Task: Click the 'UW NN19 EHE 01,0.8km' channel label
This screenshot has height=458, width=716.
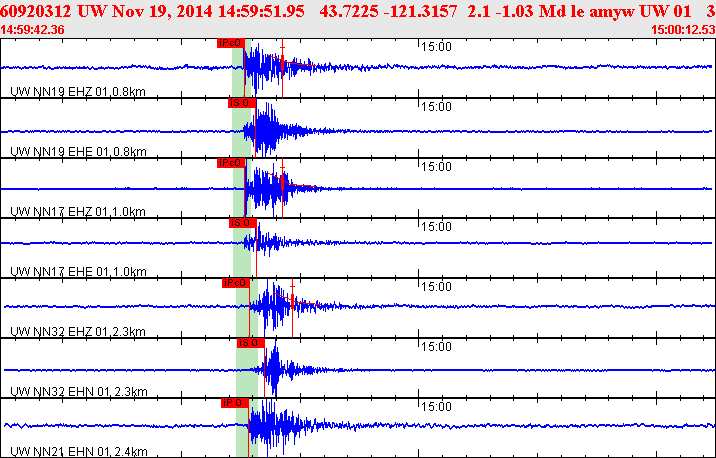Action: pos(79,152)
